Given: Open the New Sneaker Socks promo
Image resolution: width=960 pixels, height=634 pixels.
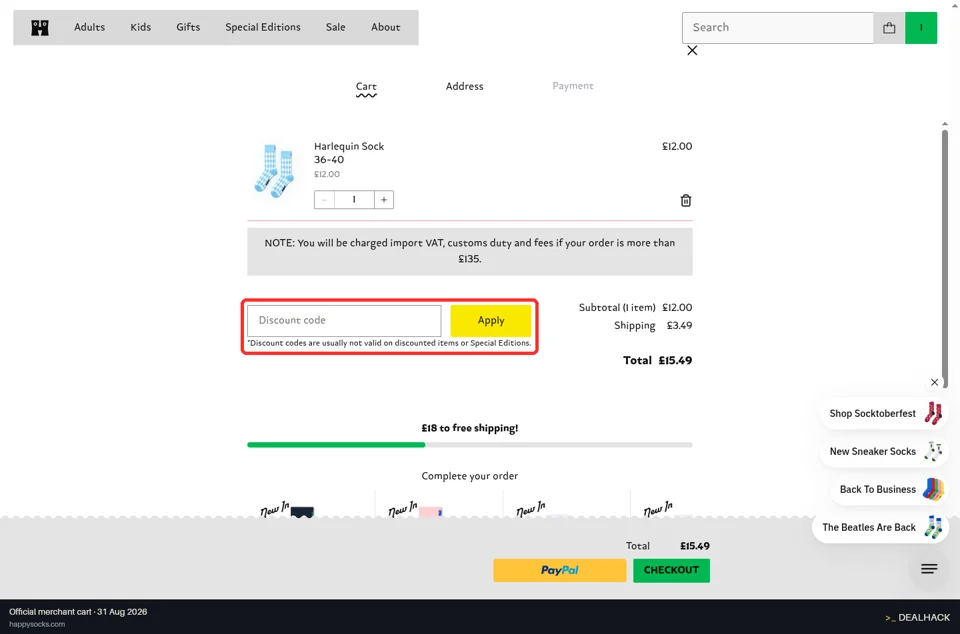Looking at the screenshot, I should (x=883, y=451).
